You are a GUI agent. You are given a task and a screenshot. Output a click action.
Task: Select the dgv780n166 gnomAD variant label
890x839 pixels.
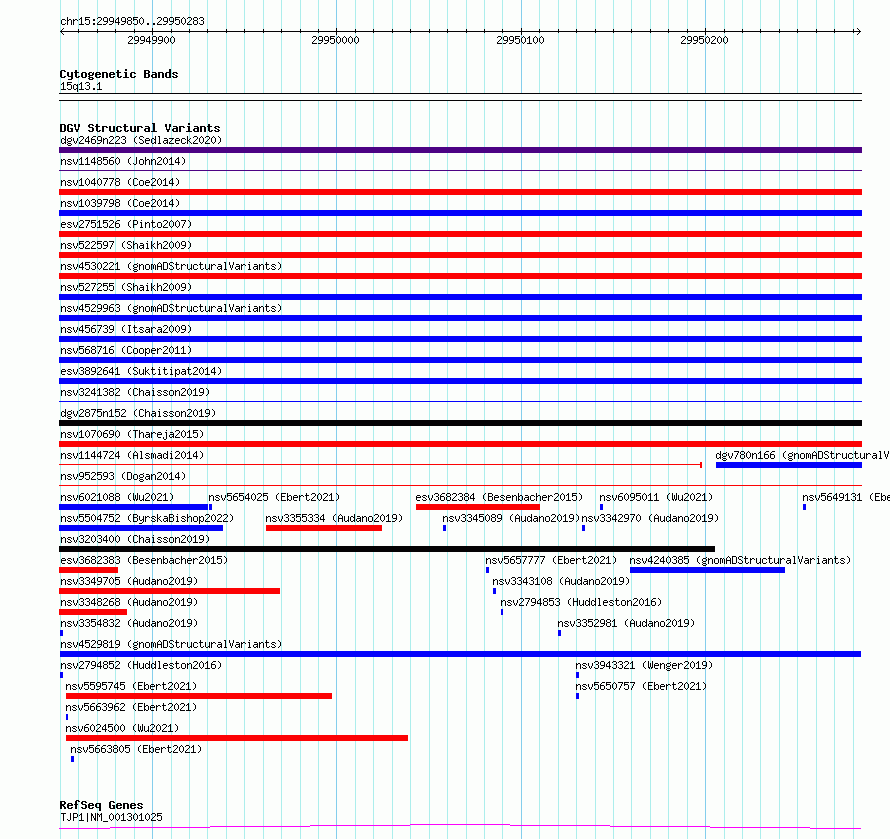click(x=803, y=455)
